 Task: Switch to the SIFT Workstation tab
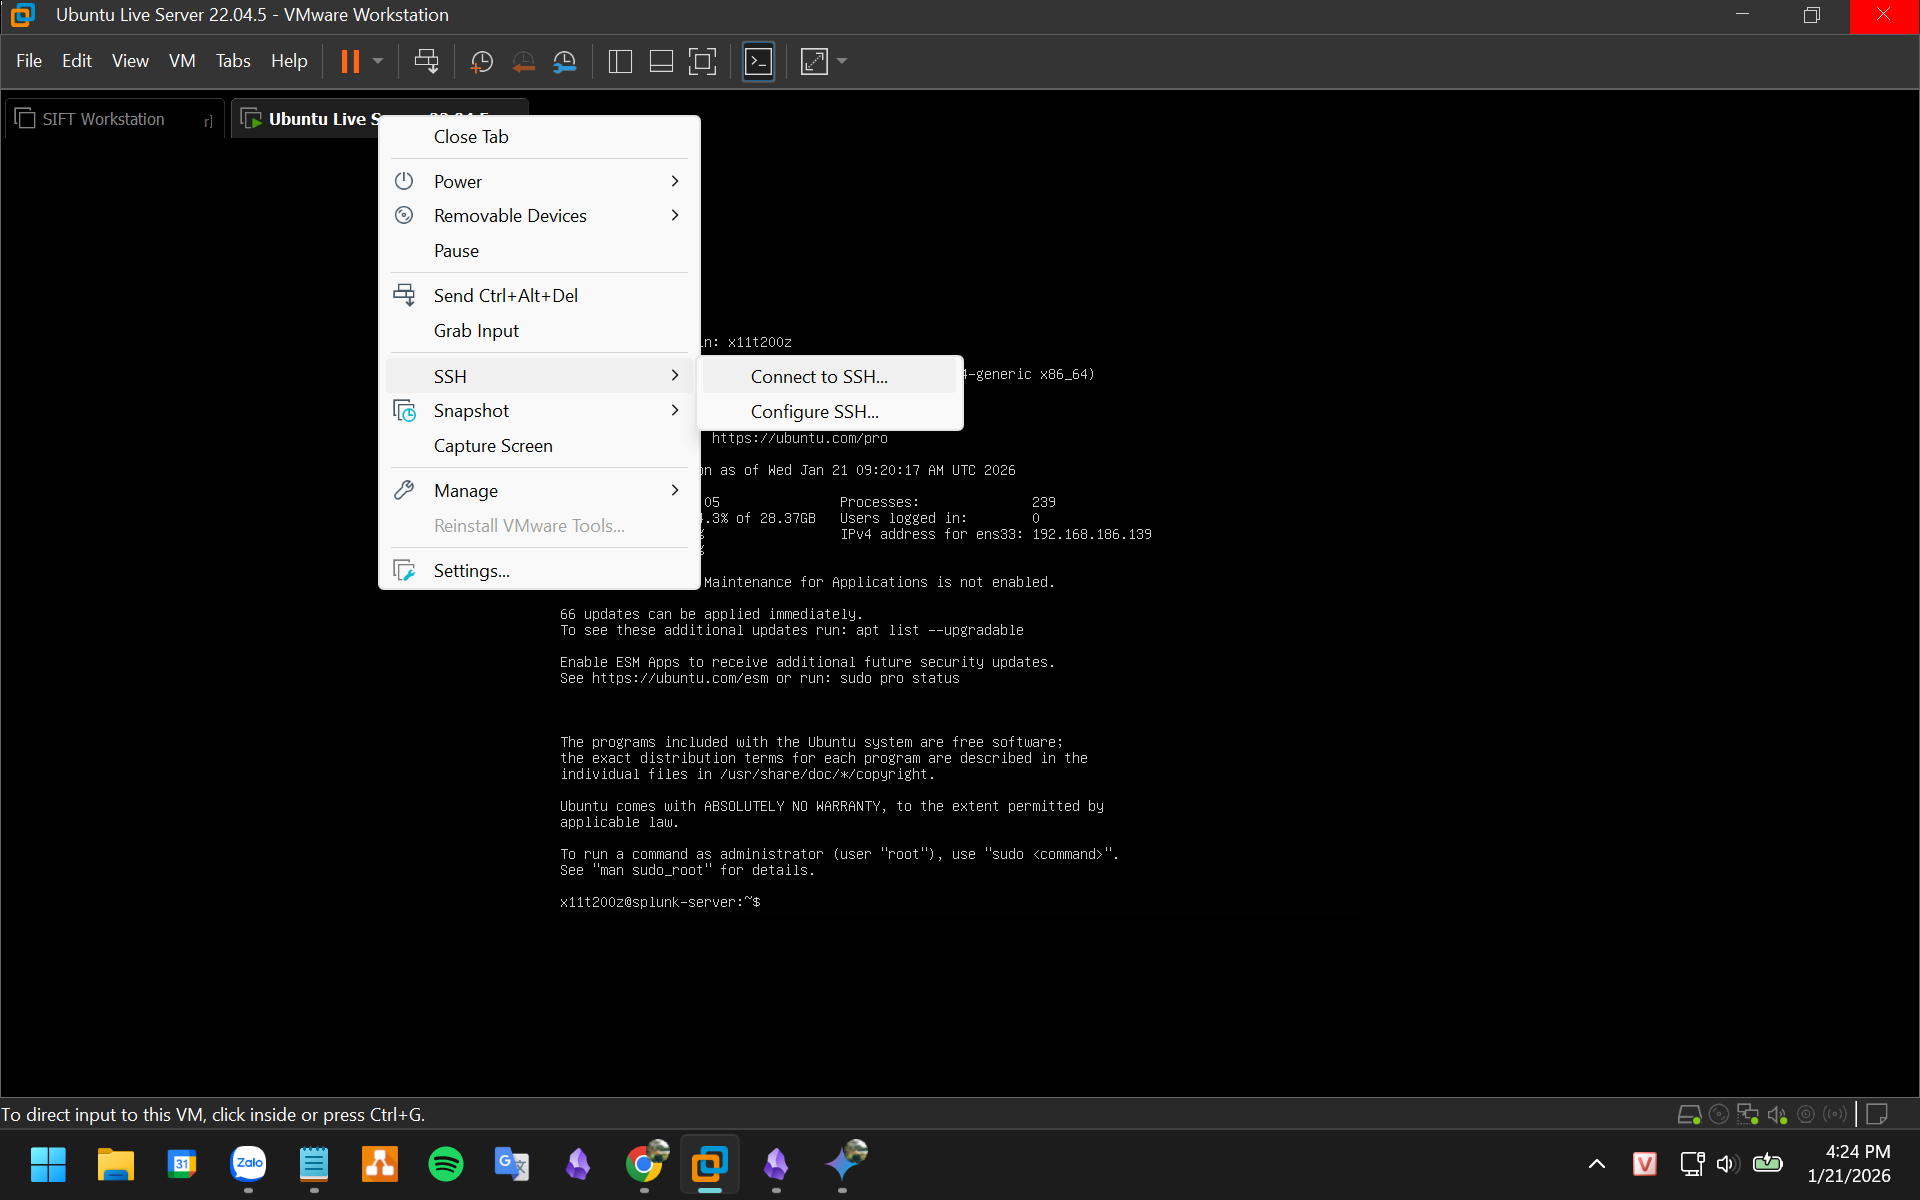click(103, 119)
